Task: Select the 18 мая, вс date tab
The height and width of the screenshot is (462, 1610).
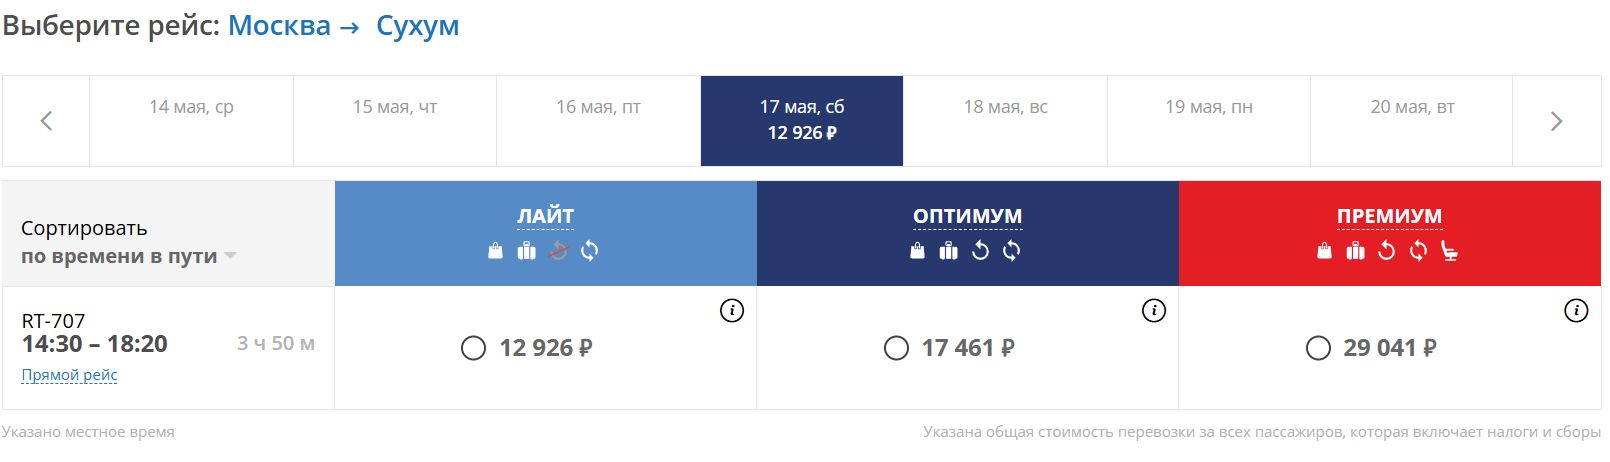Action: coord(1005,107)
